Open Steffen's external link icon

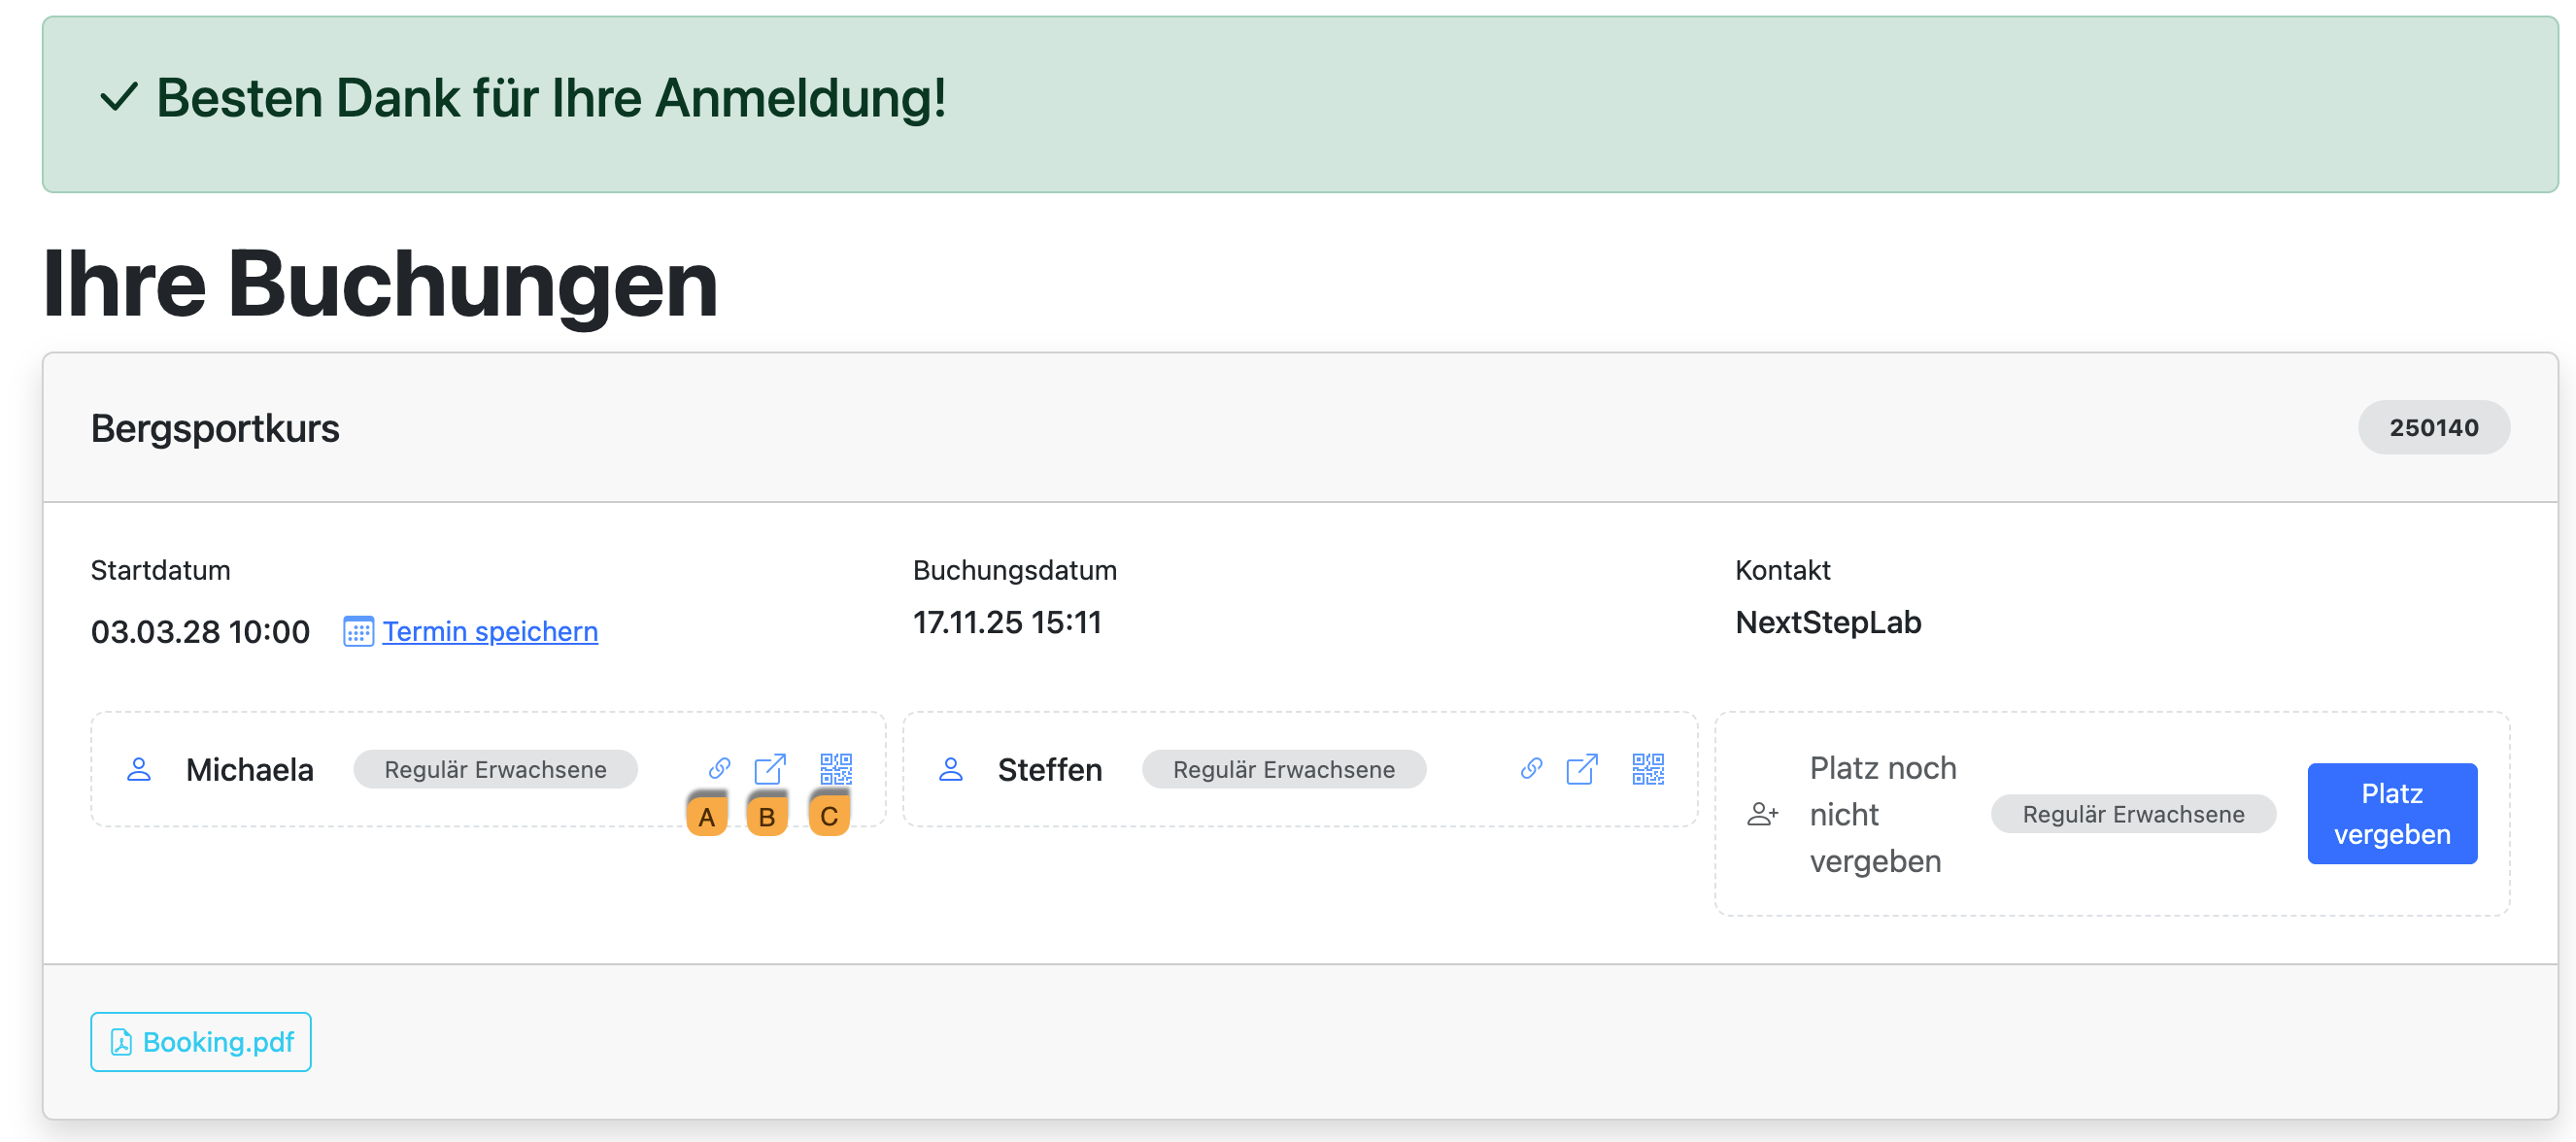(1581, 768)
